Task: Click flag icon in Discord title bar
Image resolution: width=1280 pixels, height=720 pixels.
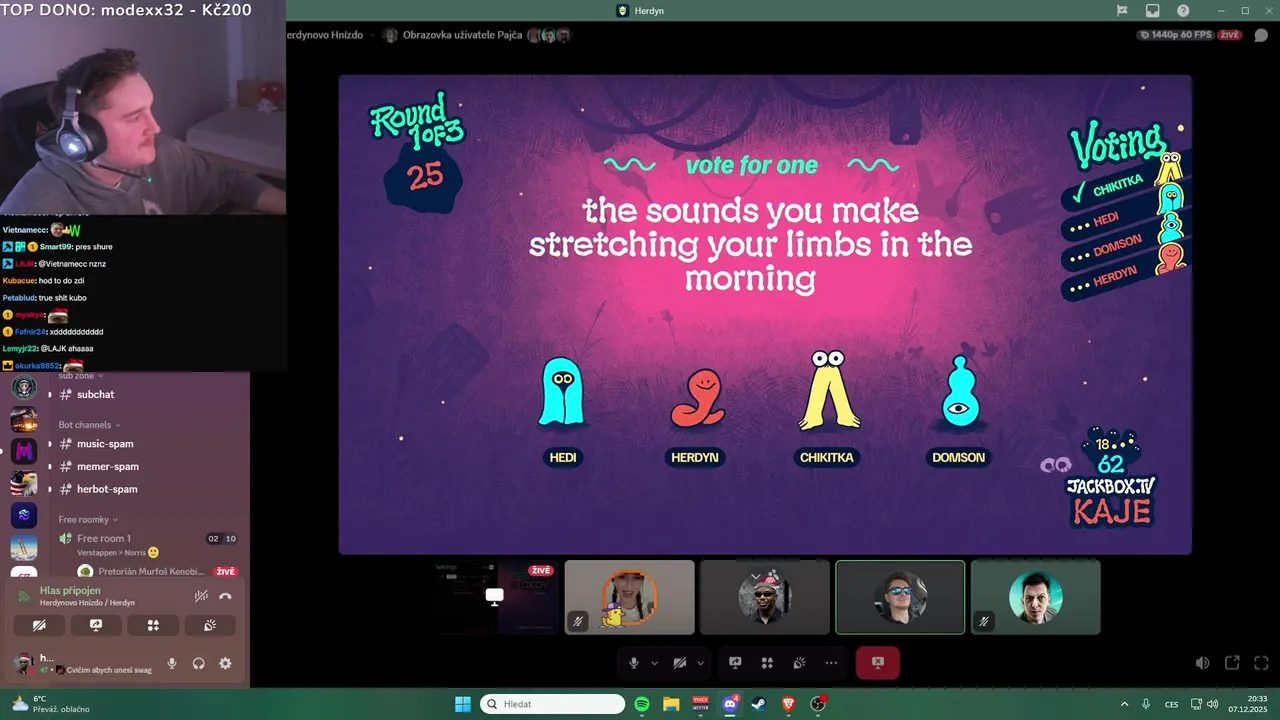Action: pyautogui.click(x=1122, y=10)
